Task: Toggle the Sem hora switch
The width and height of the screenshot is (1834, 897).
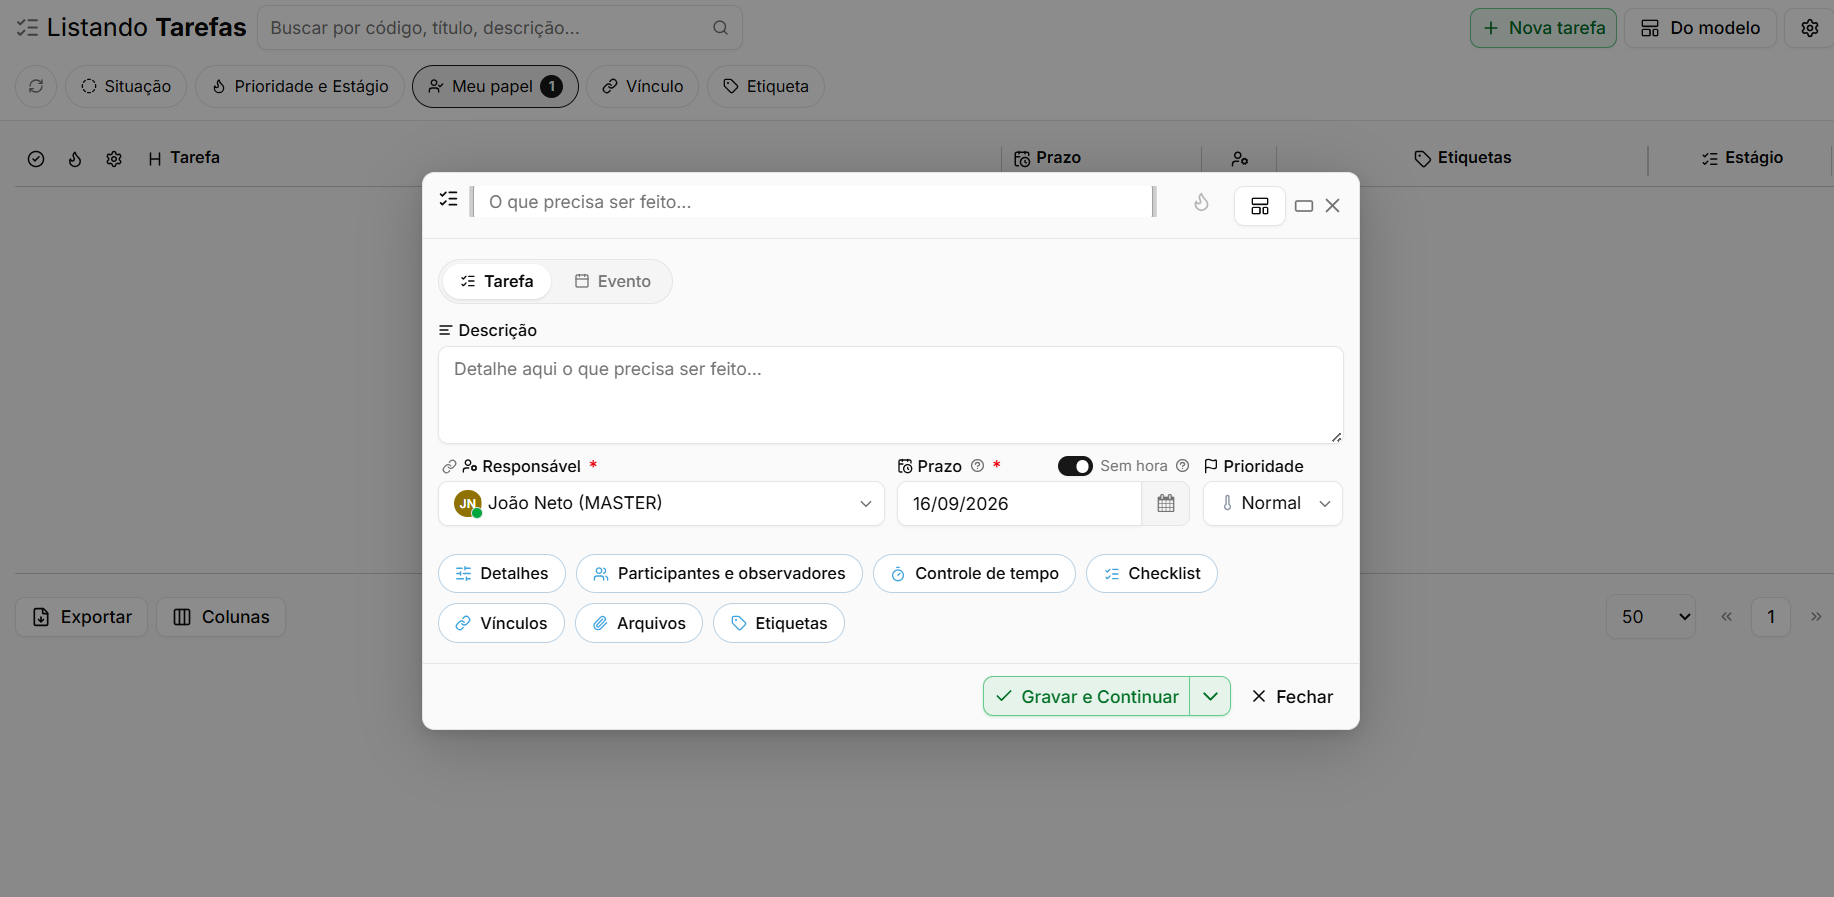Action: tap(1075, 466)
